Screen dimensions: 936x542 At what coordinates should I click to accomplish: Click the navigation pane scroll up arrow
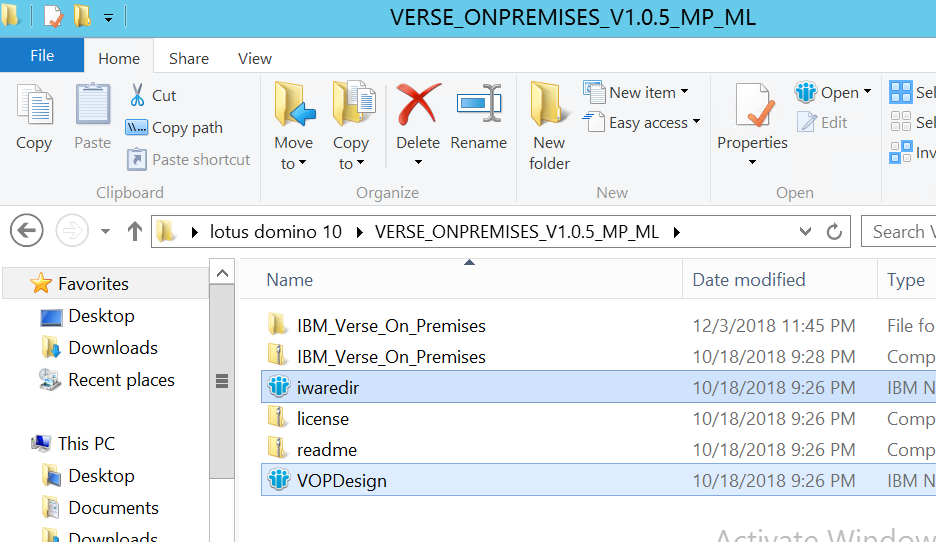tap(222, 273)
